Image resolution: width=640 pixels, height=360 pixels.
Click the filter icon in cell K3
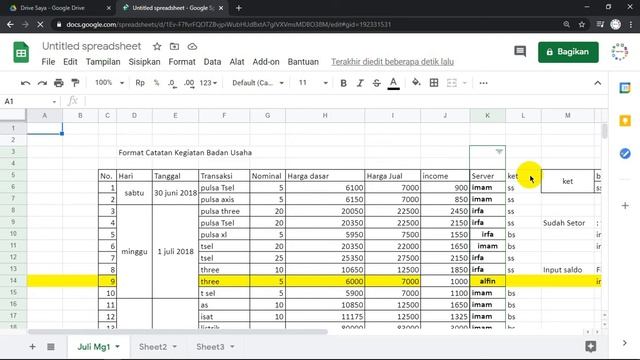pyautogui.click(x=499, y=152)
